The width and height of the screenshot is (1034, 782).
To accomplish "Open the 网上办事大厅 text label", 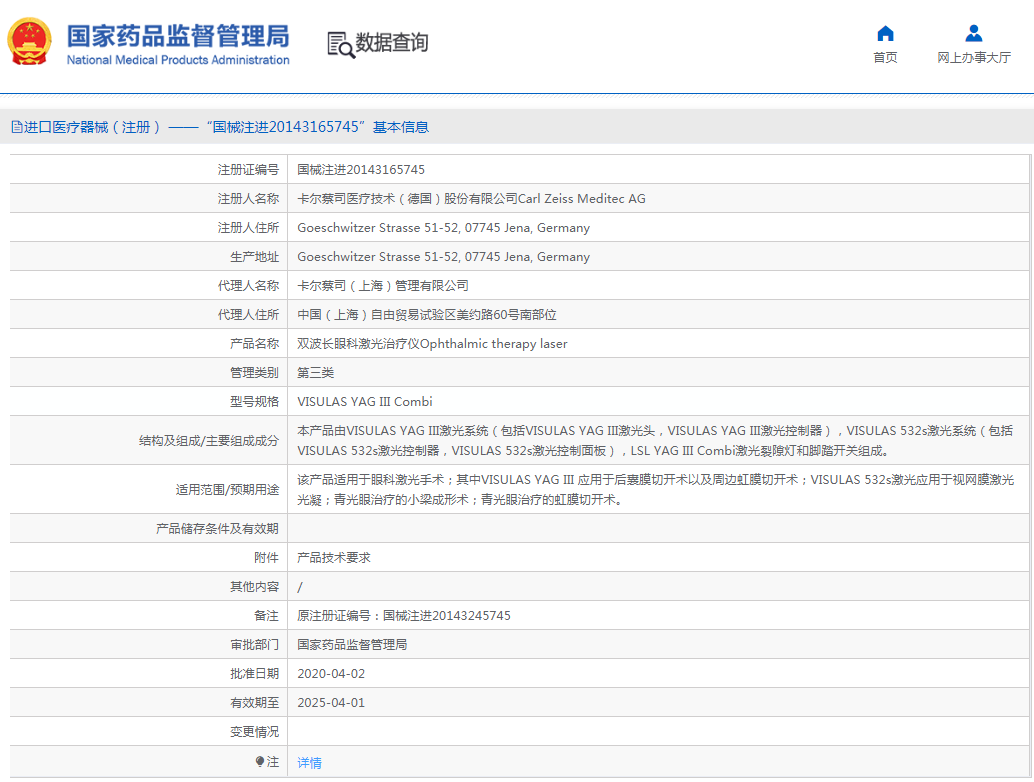I will [x=973, y=58].
